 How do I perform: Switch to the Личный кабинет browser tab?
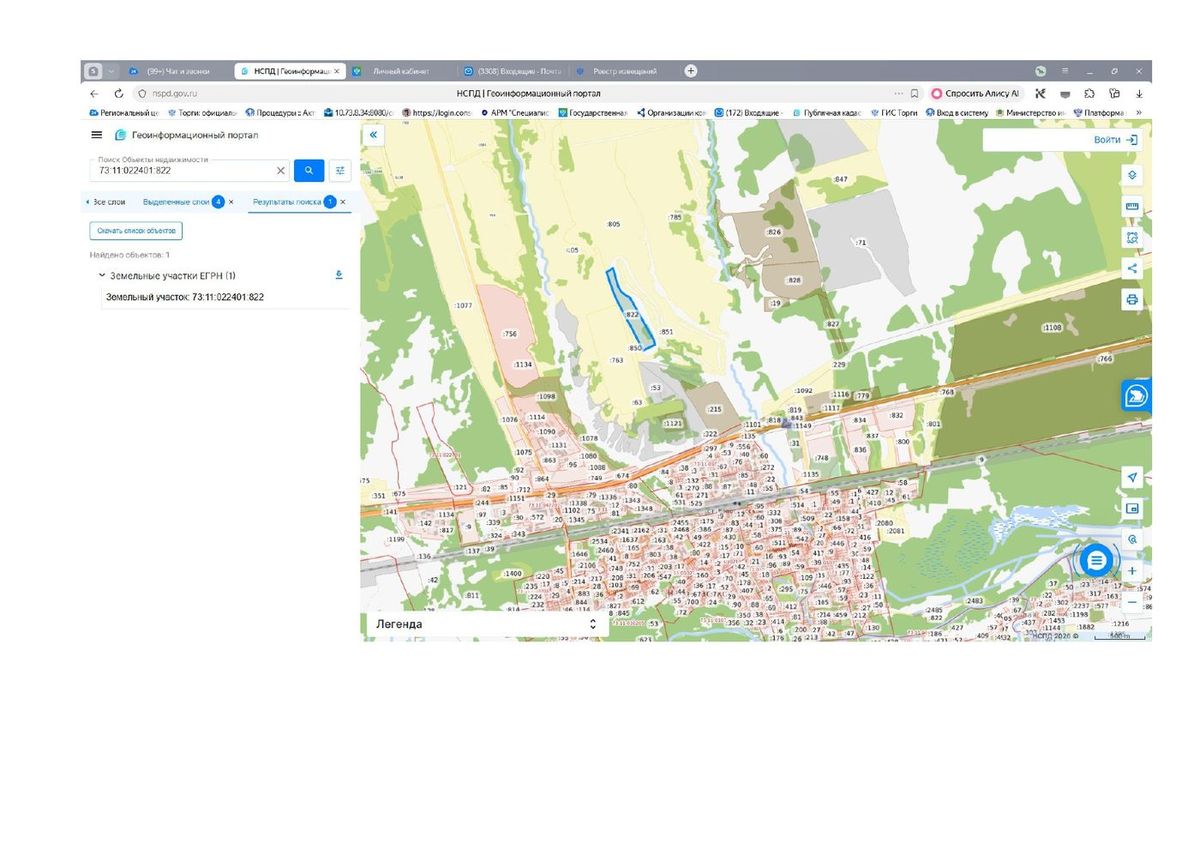click(x=400, y=72)
